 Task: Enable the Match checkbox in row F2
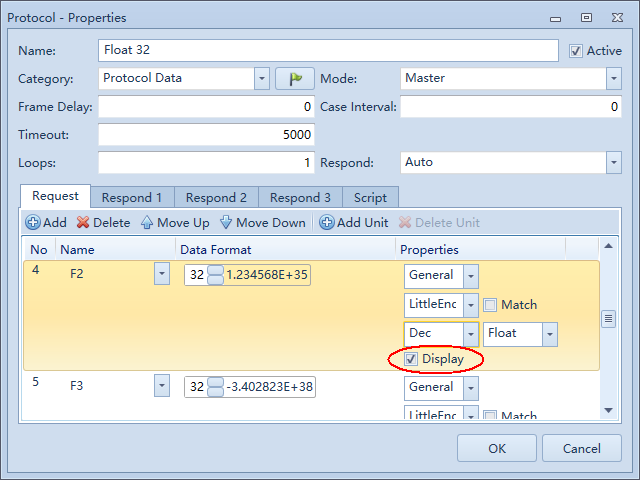tap(490, 305)
